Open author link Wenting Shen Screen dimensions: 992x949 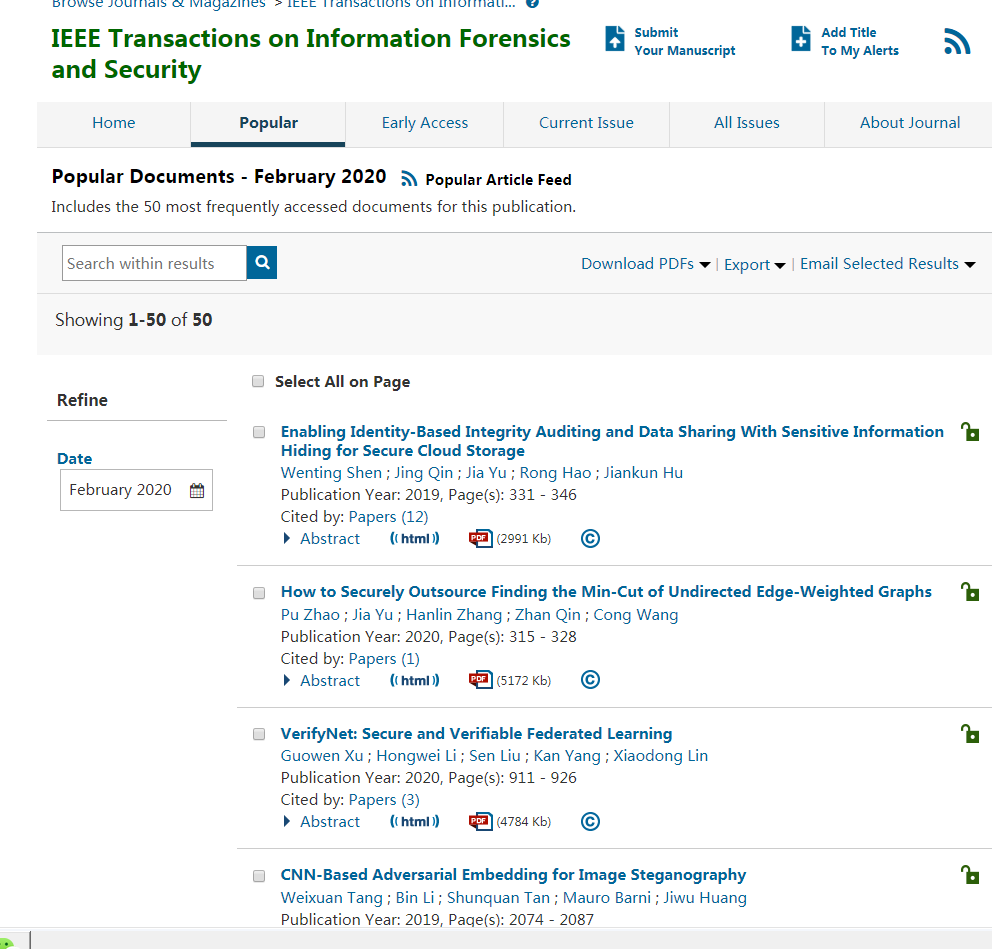[331, 473]
